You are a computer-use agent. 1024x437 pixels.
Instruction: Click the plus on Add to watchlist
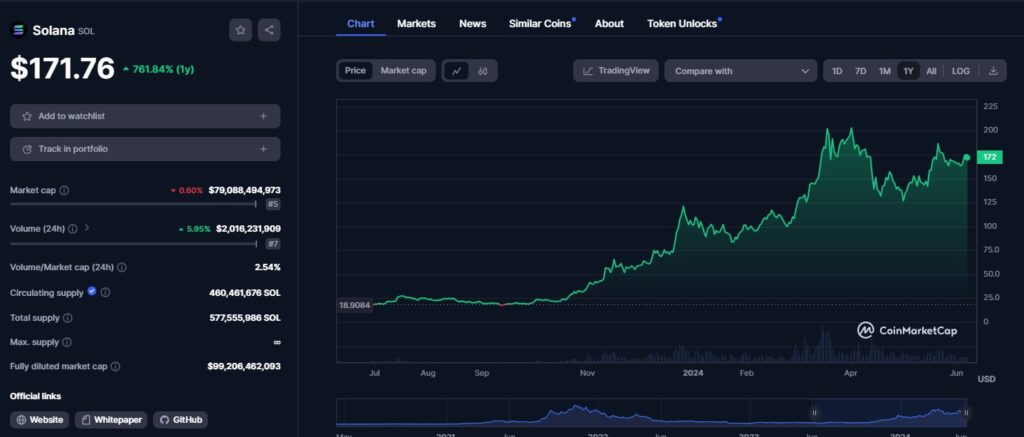(263, 116)
